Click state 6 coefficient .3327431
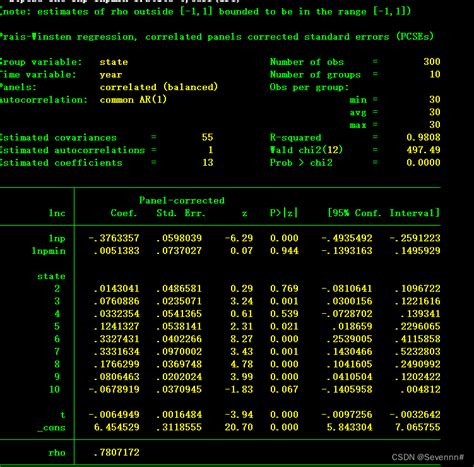Image resolution: width=474 pixels, height=467 pixels. (x=116, y=339)
